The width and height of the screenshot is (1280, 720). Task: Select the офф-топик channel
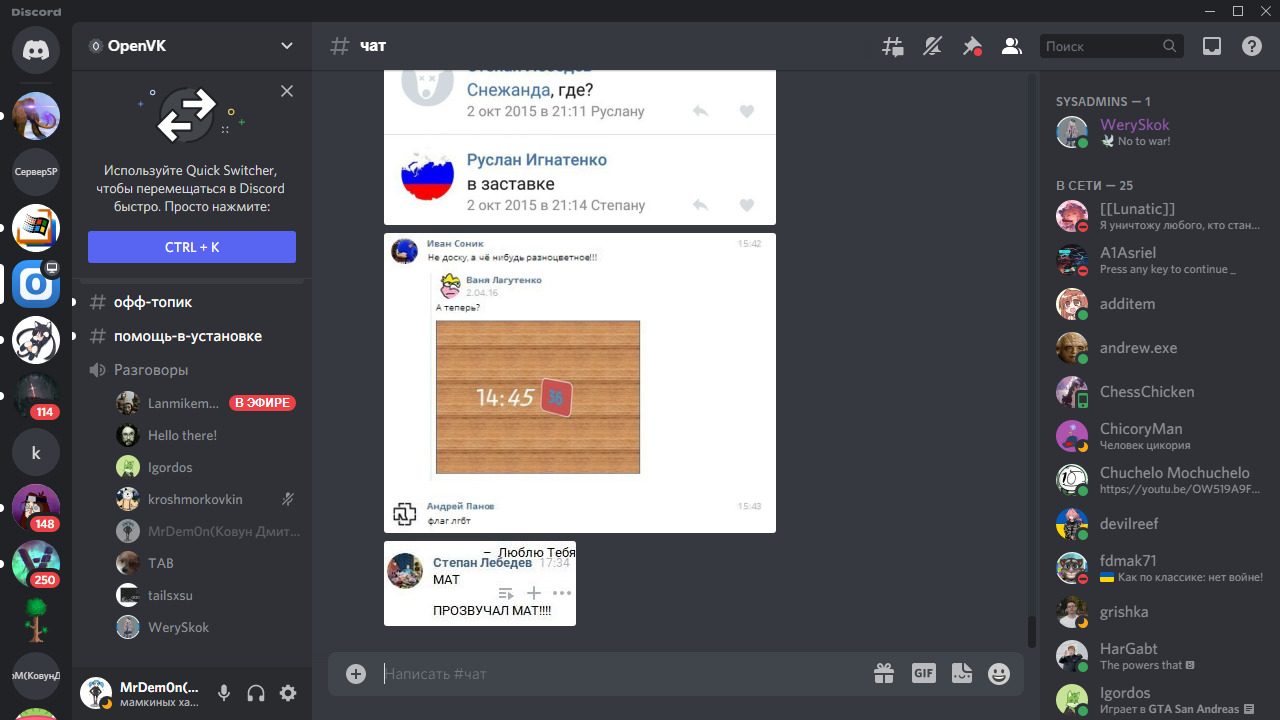tap(152, 302)
